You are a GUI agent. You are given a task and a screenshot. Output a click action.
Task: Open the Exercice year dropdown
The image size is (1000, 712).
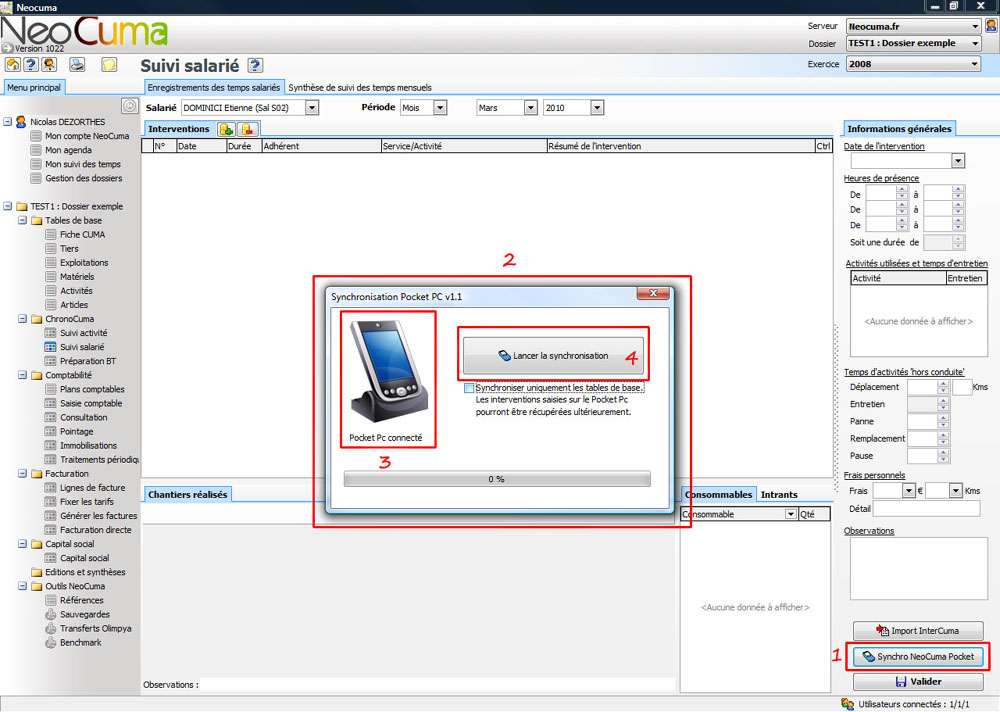(974, 64)
